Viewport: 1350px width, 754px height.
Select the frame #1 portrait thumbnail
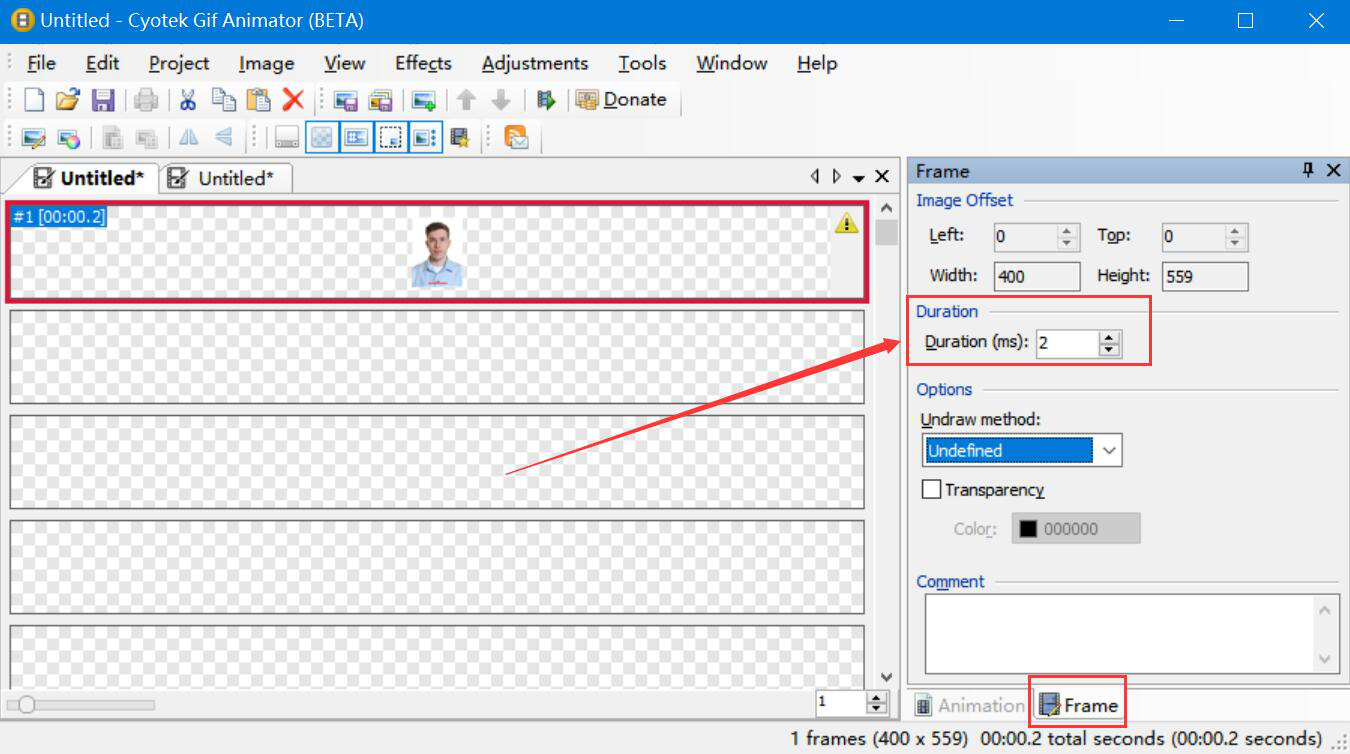click(x=437, y=254)
